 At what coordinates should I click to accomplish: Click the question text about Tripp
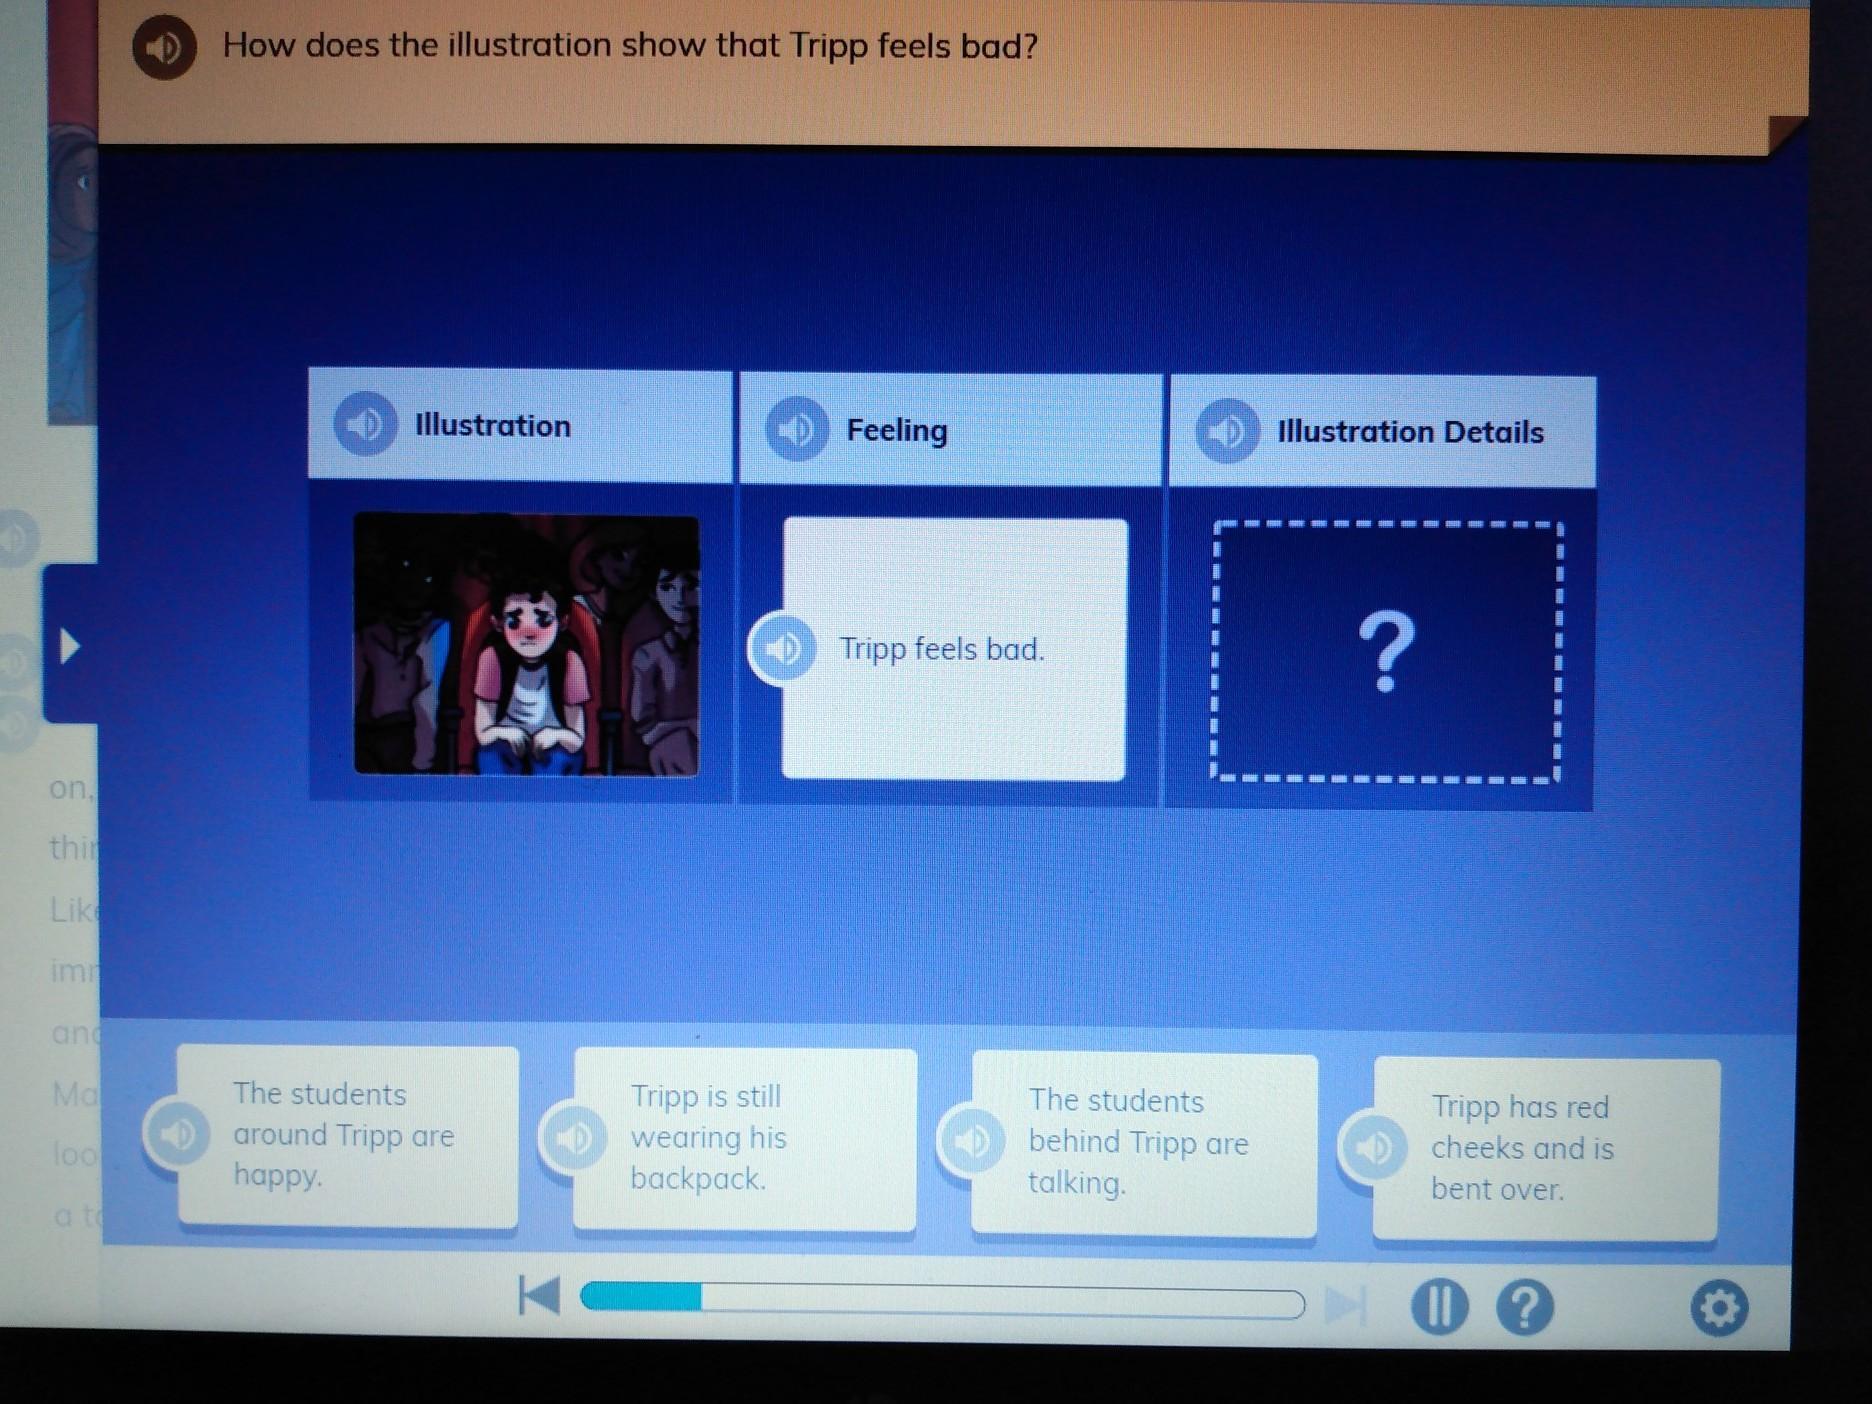pyautogui.click(x=630, y=46)
